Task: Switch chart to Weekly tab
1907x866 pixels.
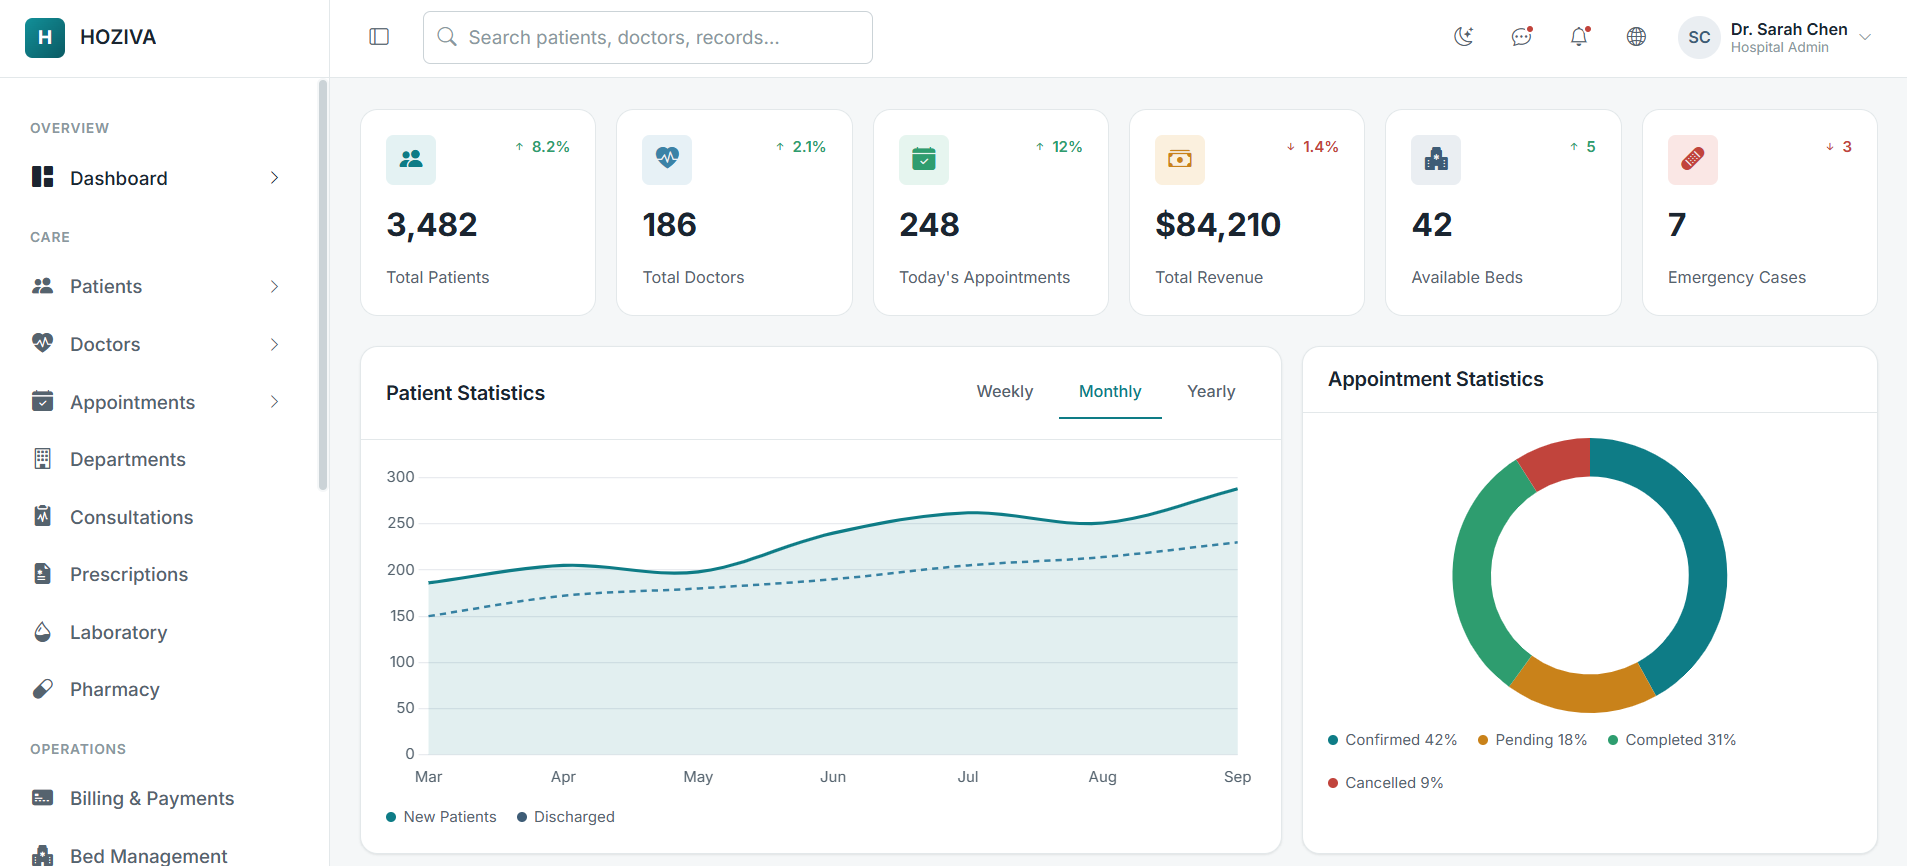Action: click(1005, 392)
